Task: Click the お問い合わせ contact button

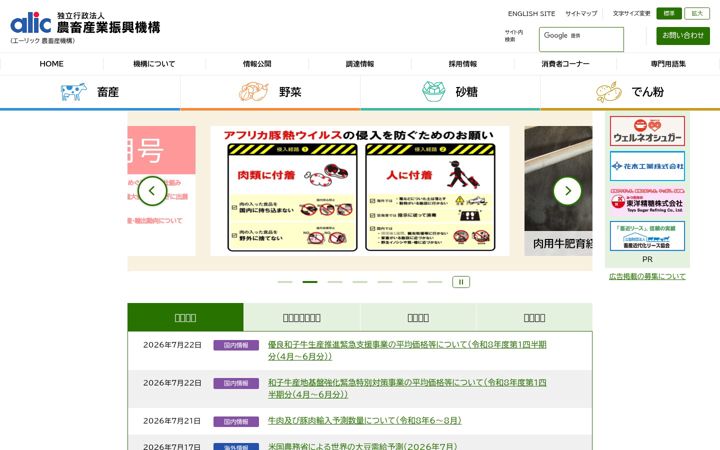Action: [x=683, y=35]
